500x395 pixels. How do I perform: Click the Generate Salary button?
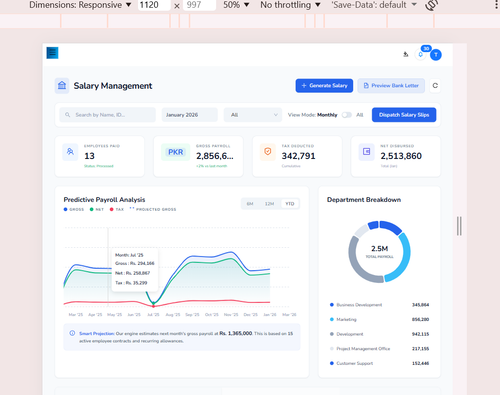[324, 86]
